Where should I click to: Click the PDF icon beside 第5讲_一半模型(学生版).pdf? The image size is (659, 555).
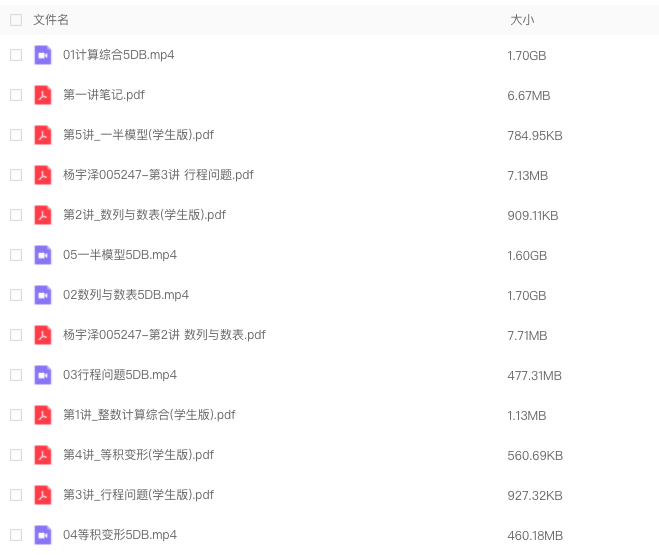pos(42,135)
